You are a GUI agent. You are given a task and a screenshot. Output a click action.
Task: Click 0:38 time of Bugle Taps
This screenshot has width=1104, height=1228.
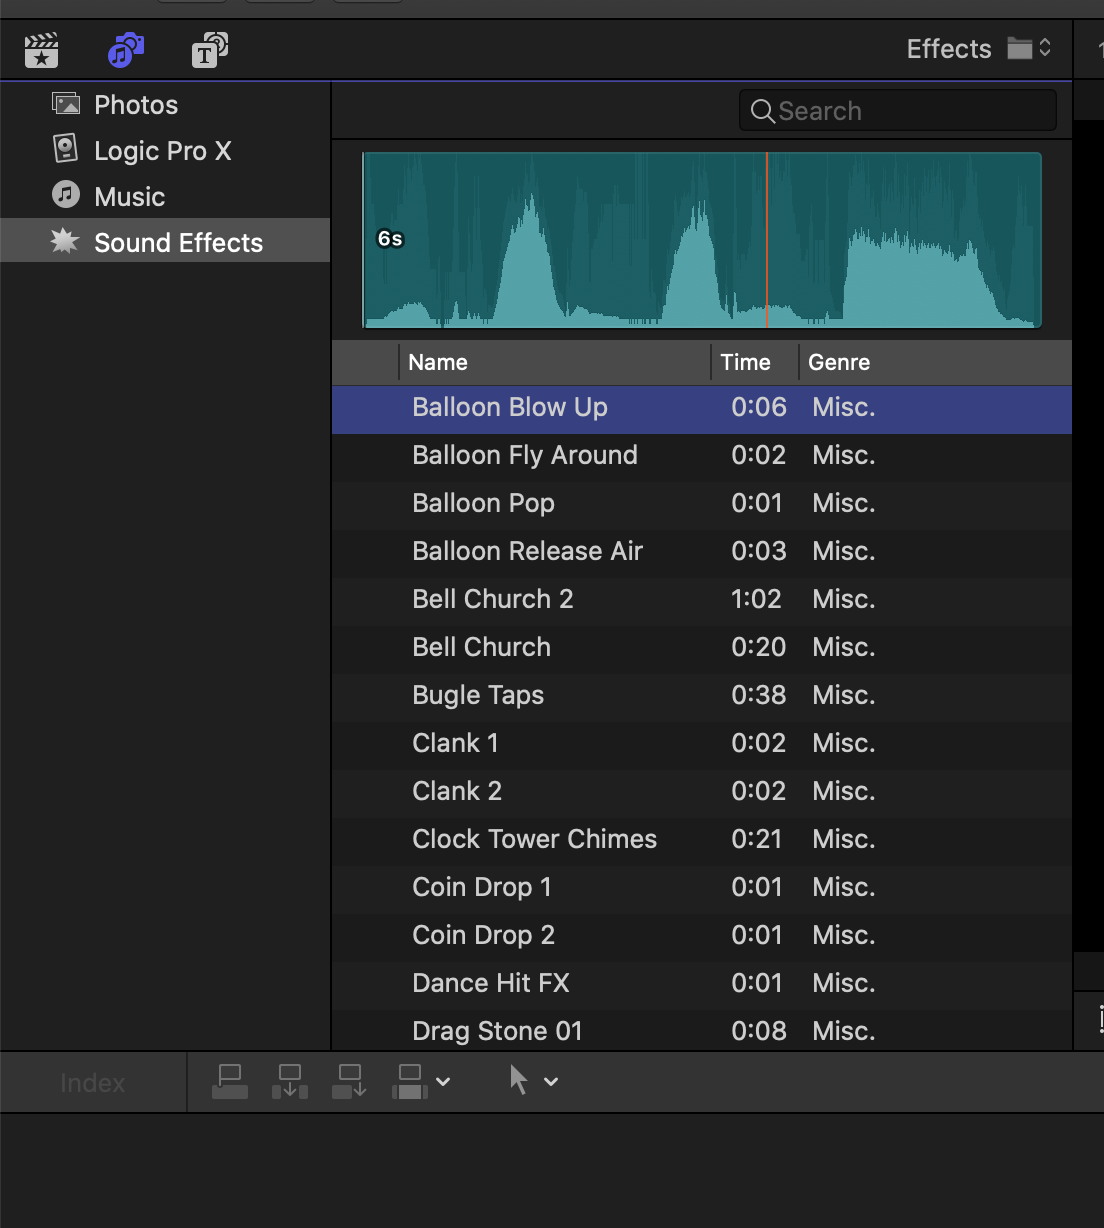[758, 696]
